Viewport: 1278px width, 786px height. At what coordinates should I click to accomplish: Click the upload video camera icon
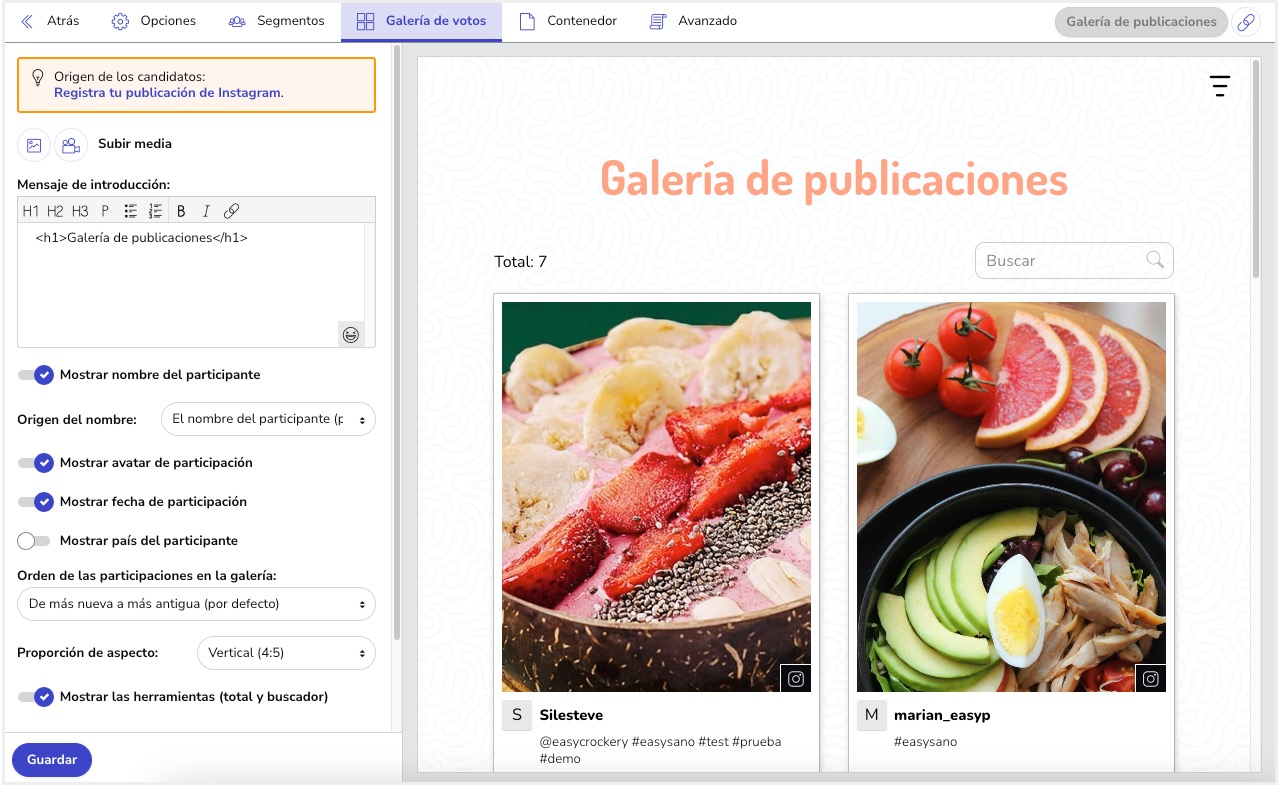coord(70,145)
